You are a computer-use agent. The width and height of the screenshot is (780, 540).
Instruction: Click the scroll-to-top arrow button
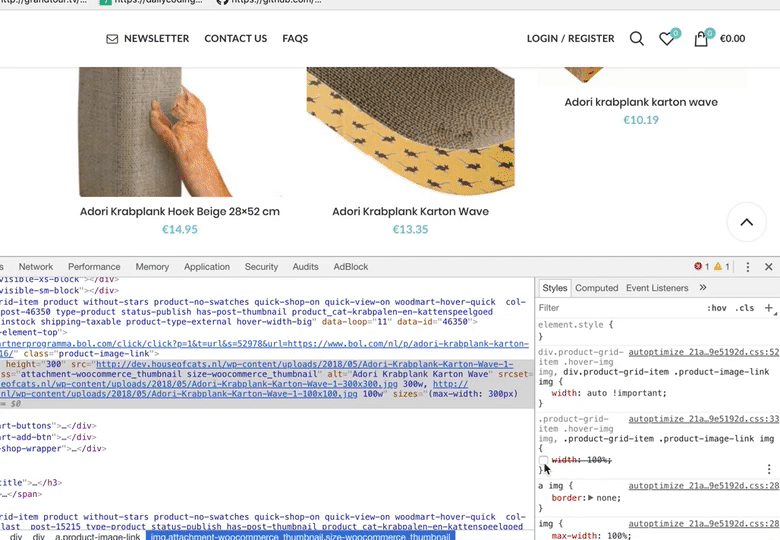(747, 222)
